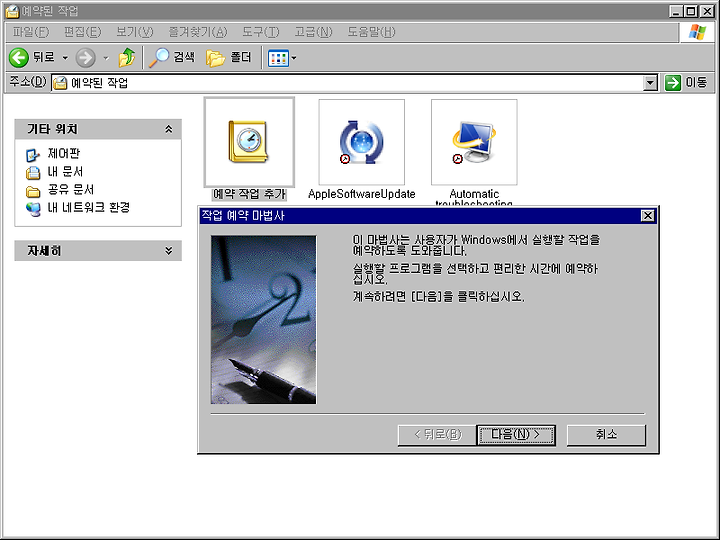Click the 'AppleSoftwareUpdate' label text
Image resolution: width=720 pixels, height=540 pixels.
[361, 194]
